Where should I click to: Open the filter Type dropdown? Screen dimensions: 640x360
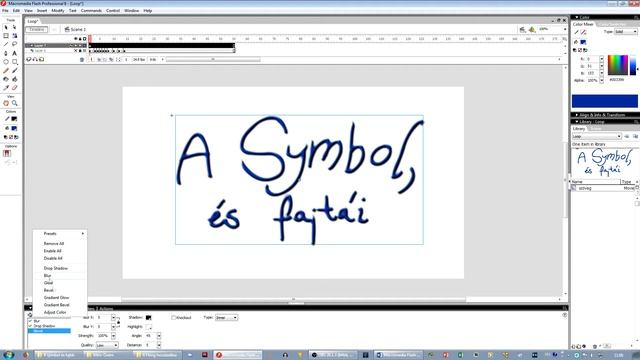[226, 318]
